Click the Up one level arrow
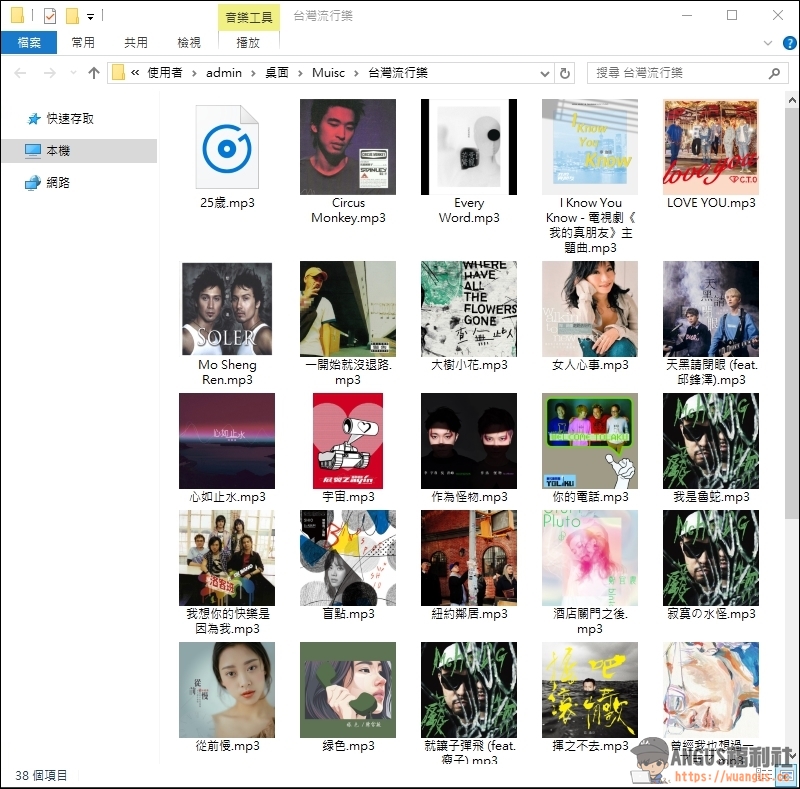Viewport: 800px width, 789px height. [94, 73]
